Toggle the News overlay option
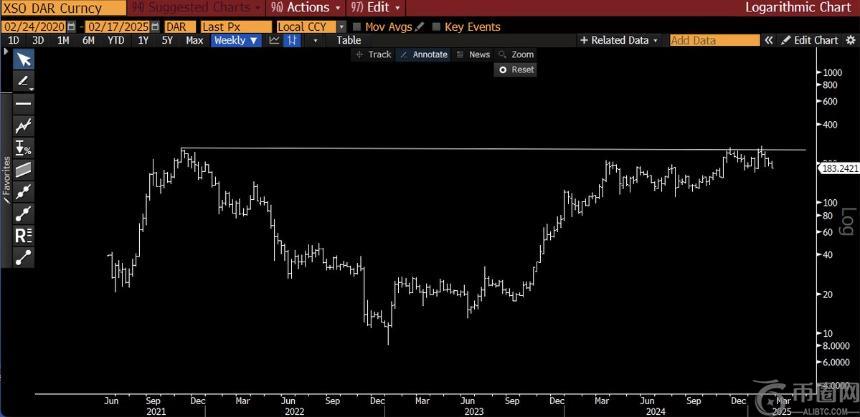Viewport: 860px width, 417px height. click(x=474, y=54)
